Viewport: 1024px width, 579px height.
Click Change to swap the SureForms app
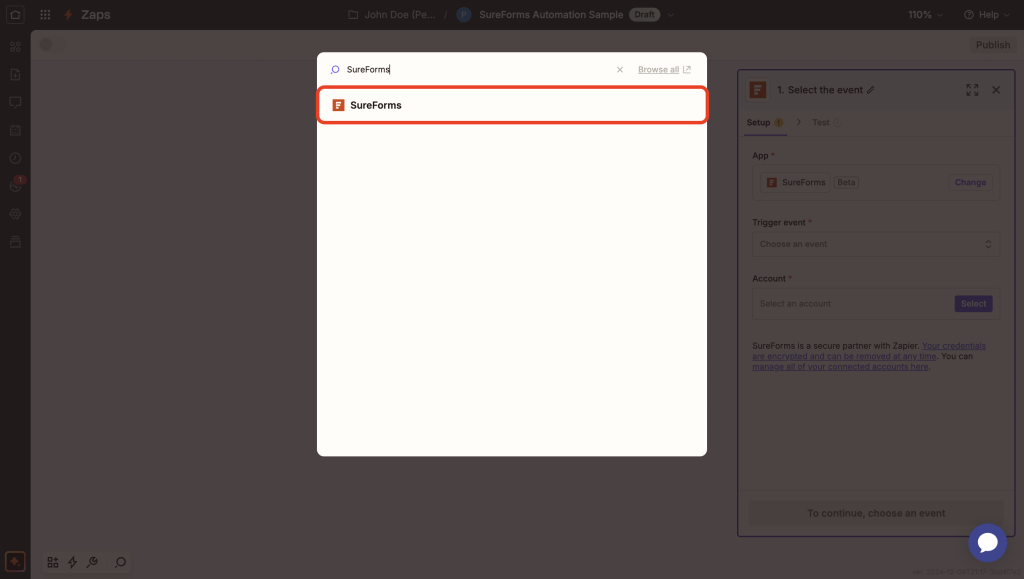tap(969, 182)
